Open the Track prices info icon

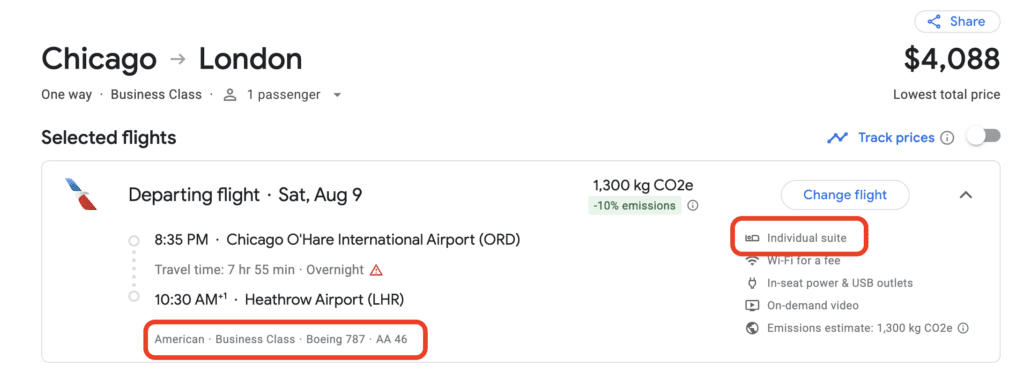tap(947, 138)
